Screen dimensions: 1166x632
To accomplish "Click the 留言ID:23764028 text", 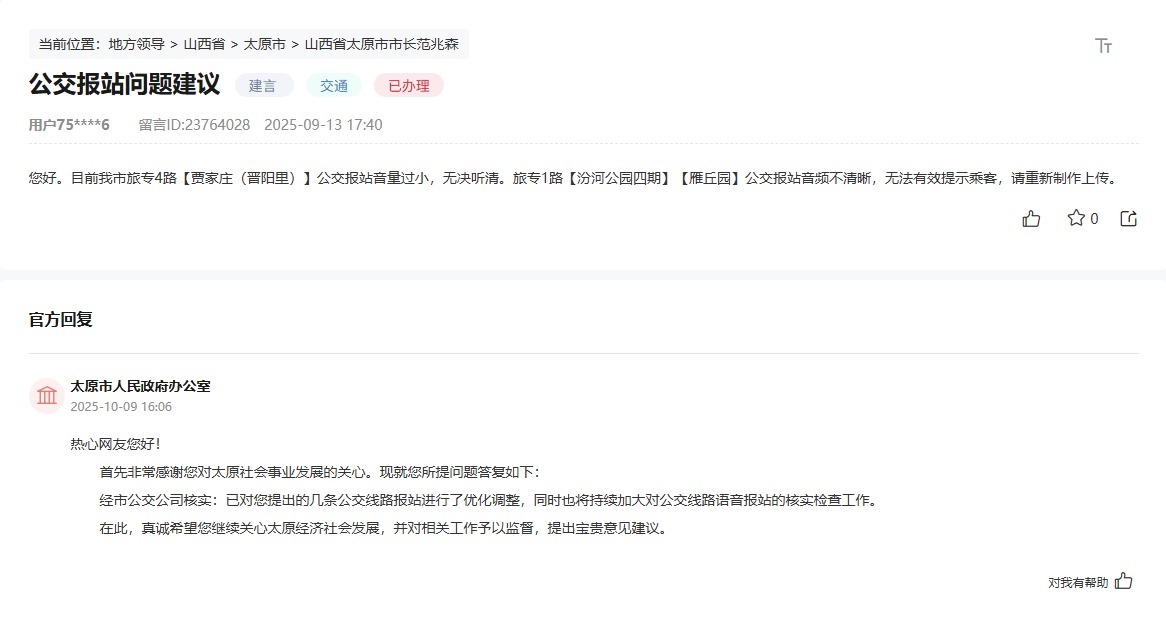I will tap(195, 125).
